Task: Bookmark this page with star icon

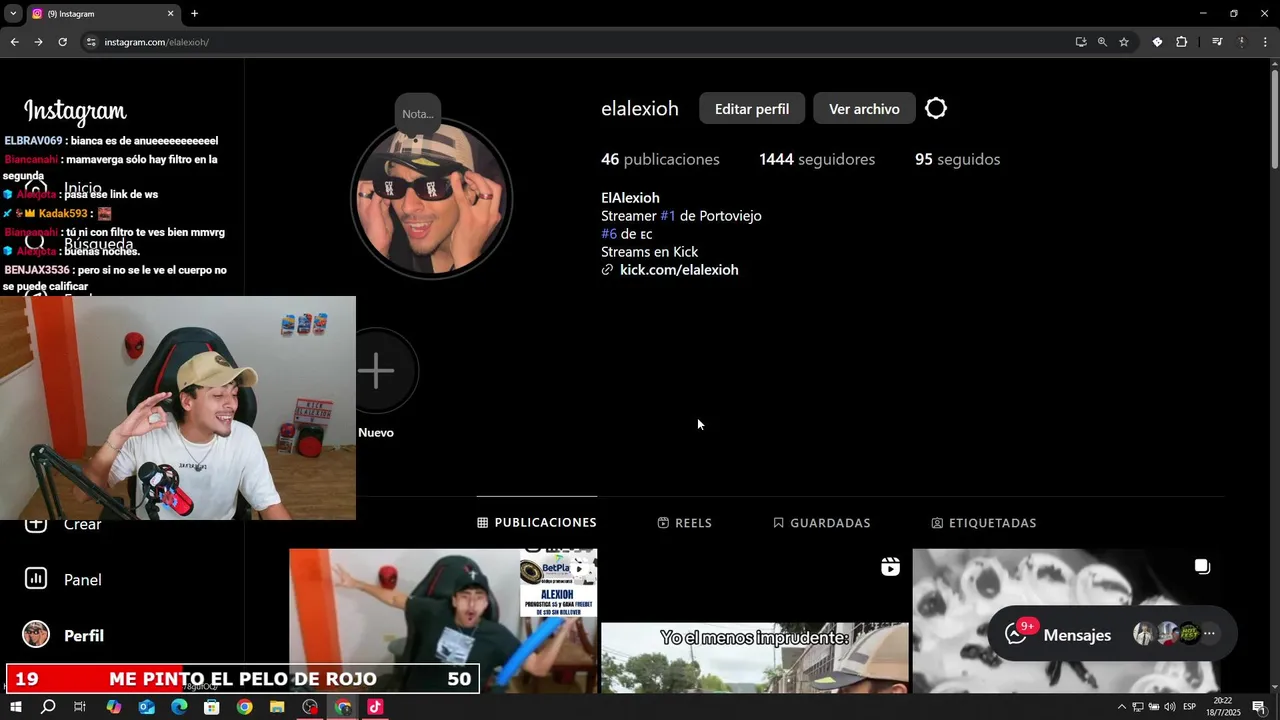Action: click(1124, 42)
